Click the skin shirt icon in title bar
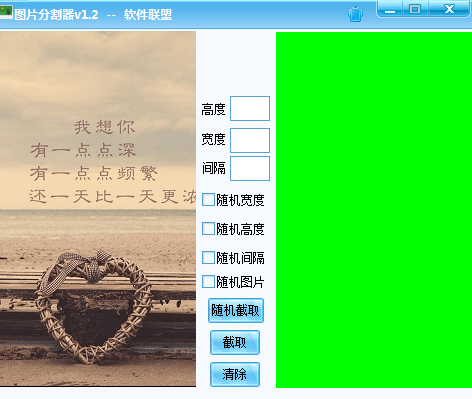 [x=355, y=14]
